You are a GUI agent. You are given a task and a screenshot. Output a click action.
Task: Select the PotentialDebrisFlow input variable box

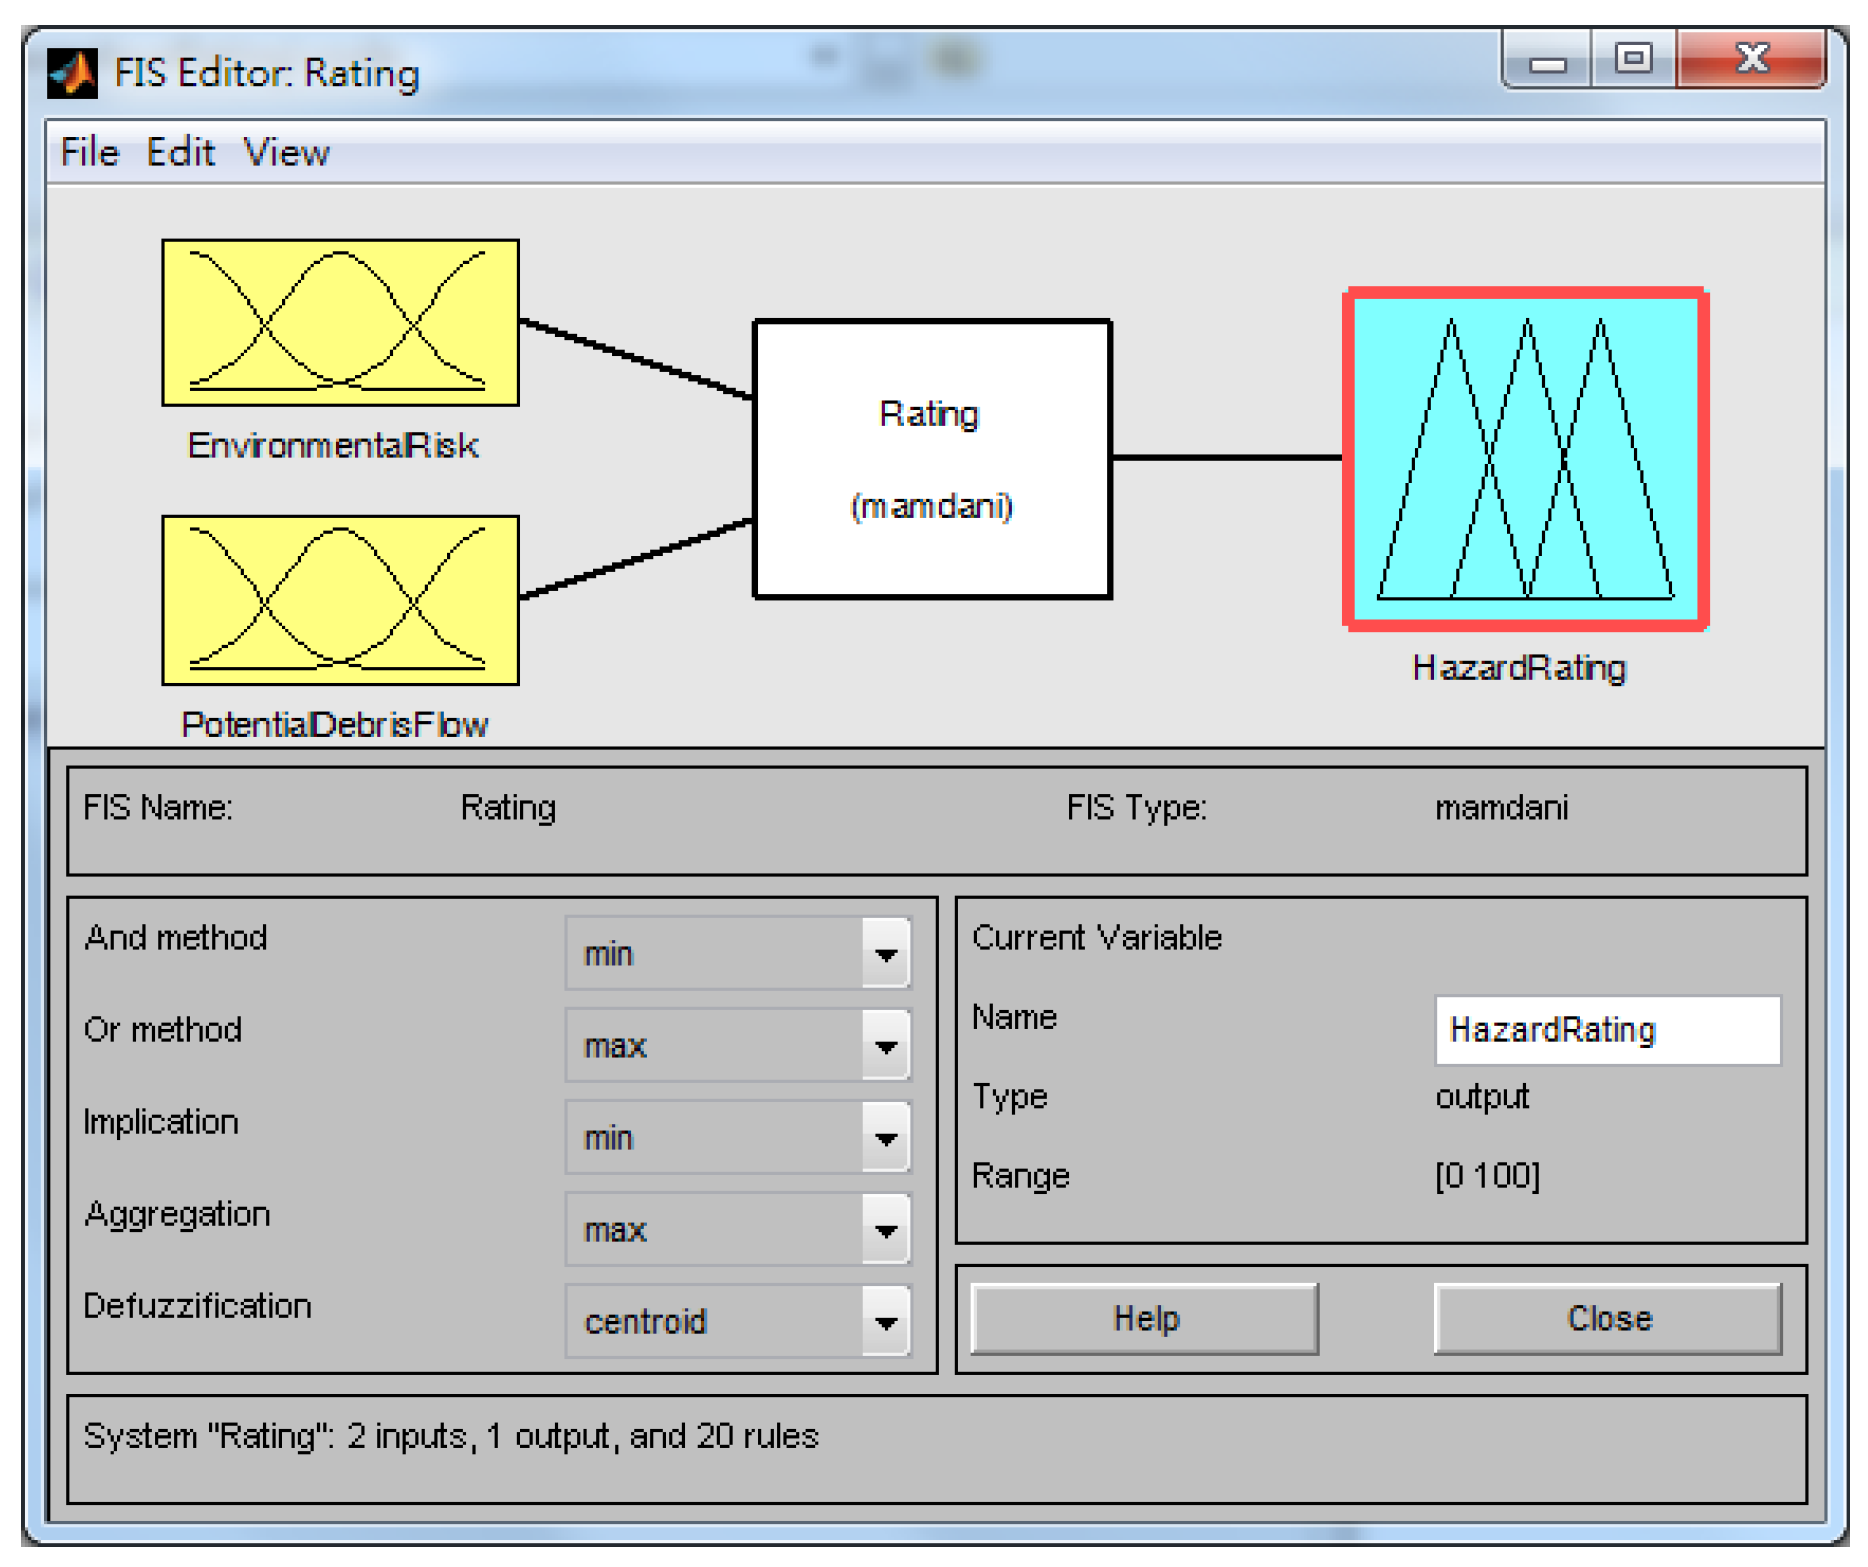[340, 600]
